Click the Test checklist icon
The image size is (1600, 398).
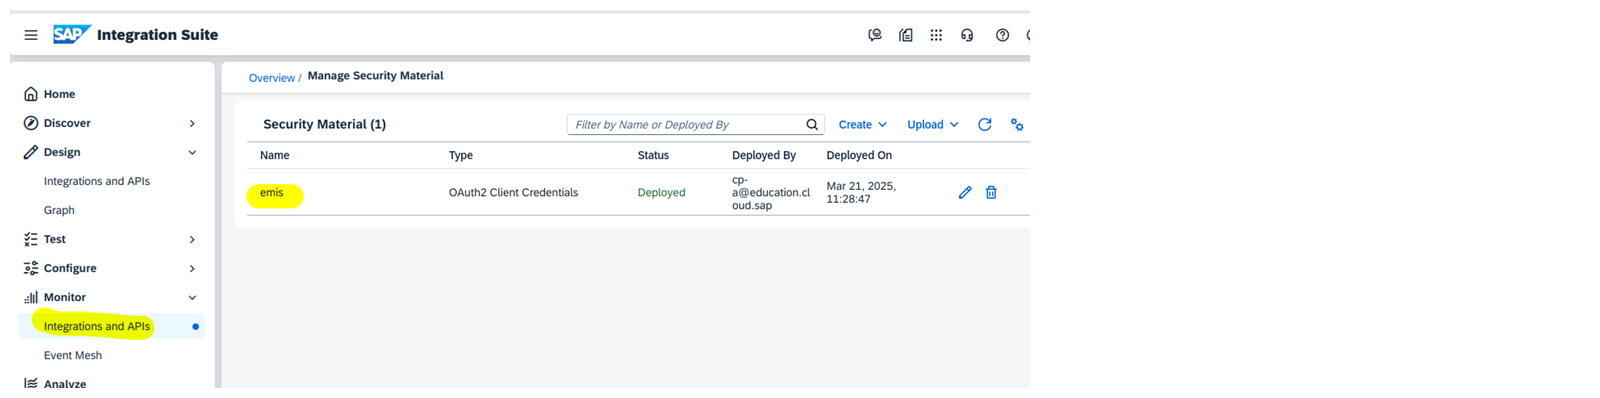coord(31,239)
